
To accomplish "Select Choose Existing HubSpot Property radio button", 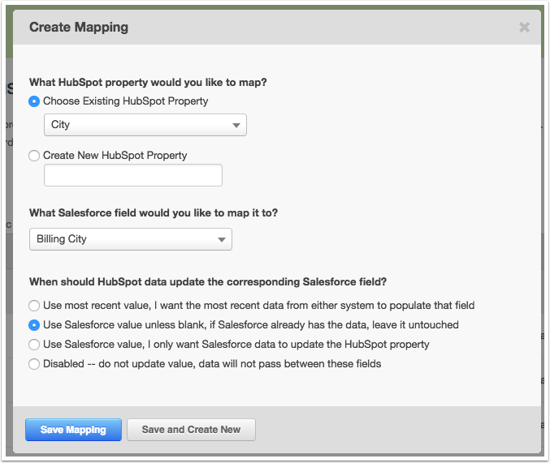I will 34,101.
